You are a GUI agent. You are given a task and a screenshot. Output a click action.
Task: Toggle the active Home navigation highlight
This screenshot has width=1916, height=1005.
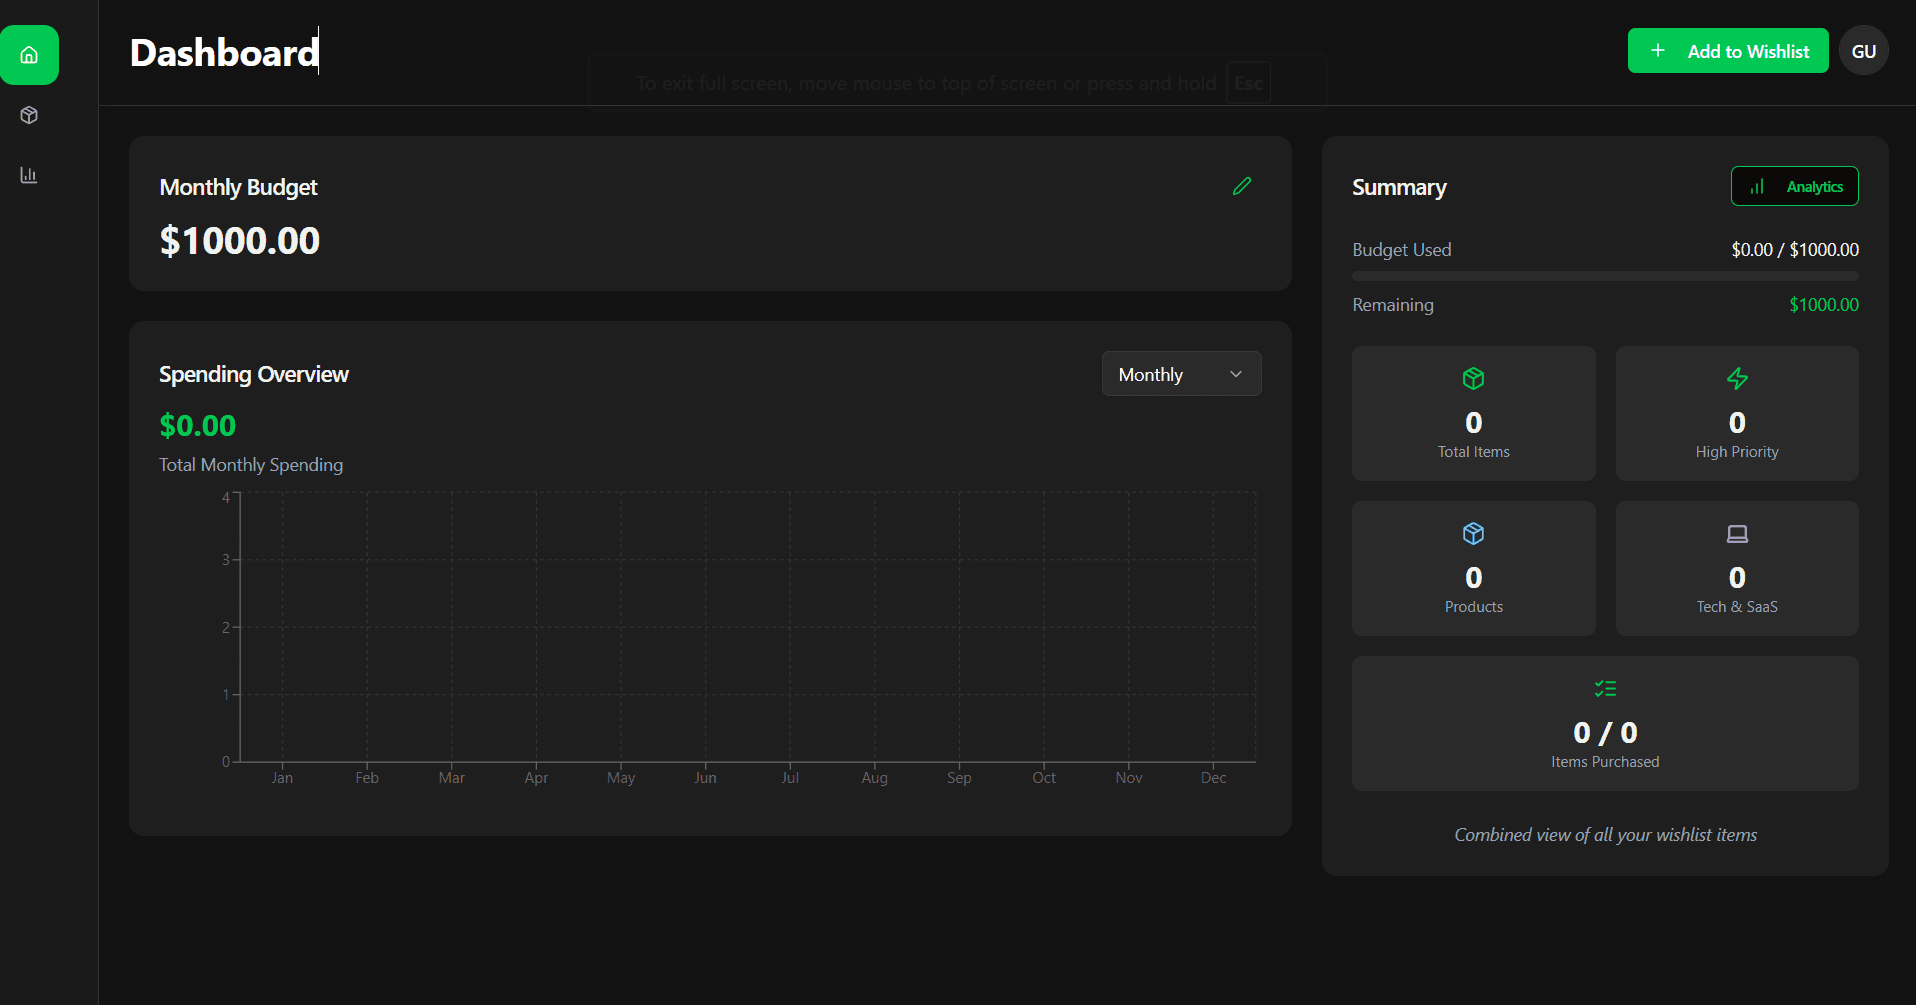click(29, 55)
